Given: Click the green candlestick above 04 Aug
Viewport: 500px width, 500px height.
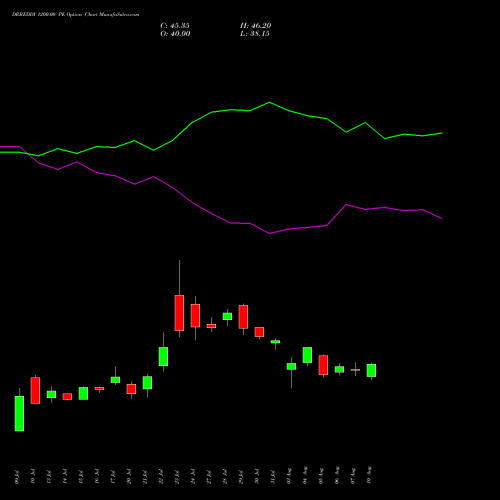Looking at the screenshot, I should point(307,355).
